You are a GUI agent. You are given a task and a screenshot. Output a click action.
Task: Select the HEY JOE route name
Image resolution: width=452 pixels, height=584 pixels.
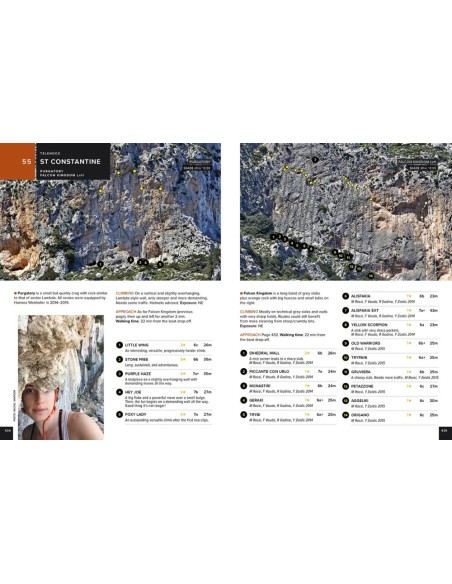133,392
